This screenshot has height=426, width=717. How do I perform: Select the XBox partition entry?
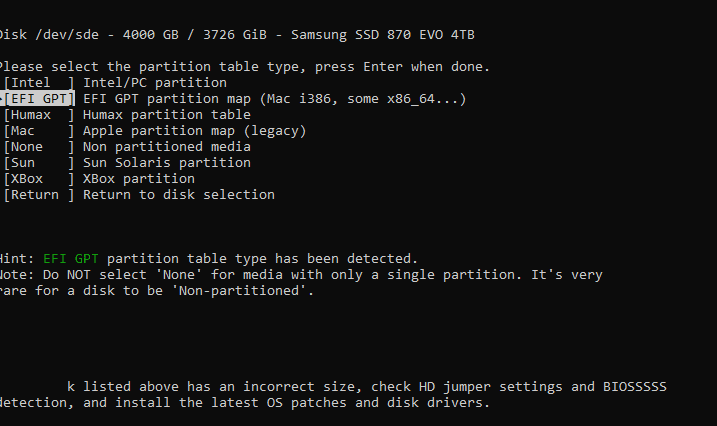pos(38,179)
